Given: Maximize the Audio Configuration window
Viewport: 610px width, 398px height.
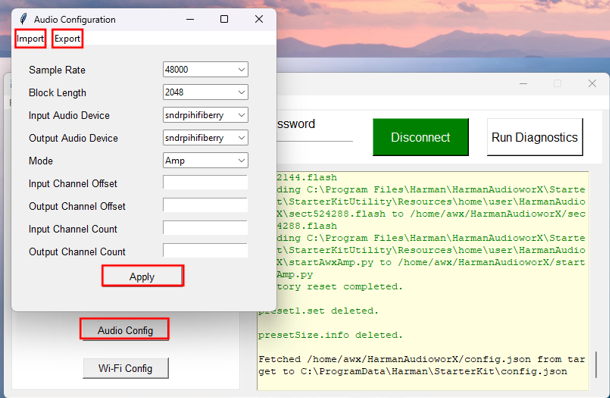Looking at the screenshot, I should pos(224,19).
